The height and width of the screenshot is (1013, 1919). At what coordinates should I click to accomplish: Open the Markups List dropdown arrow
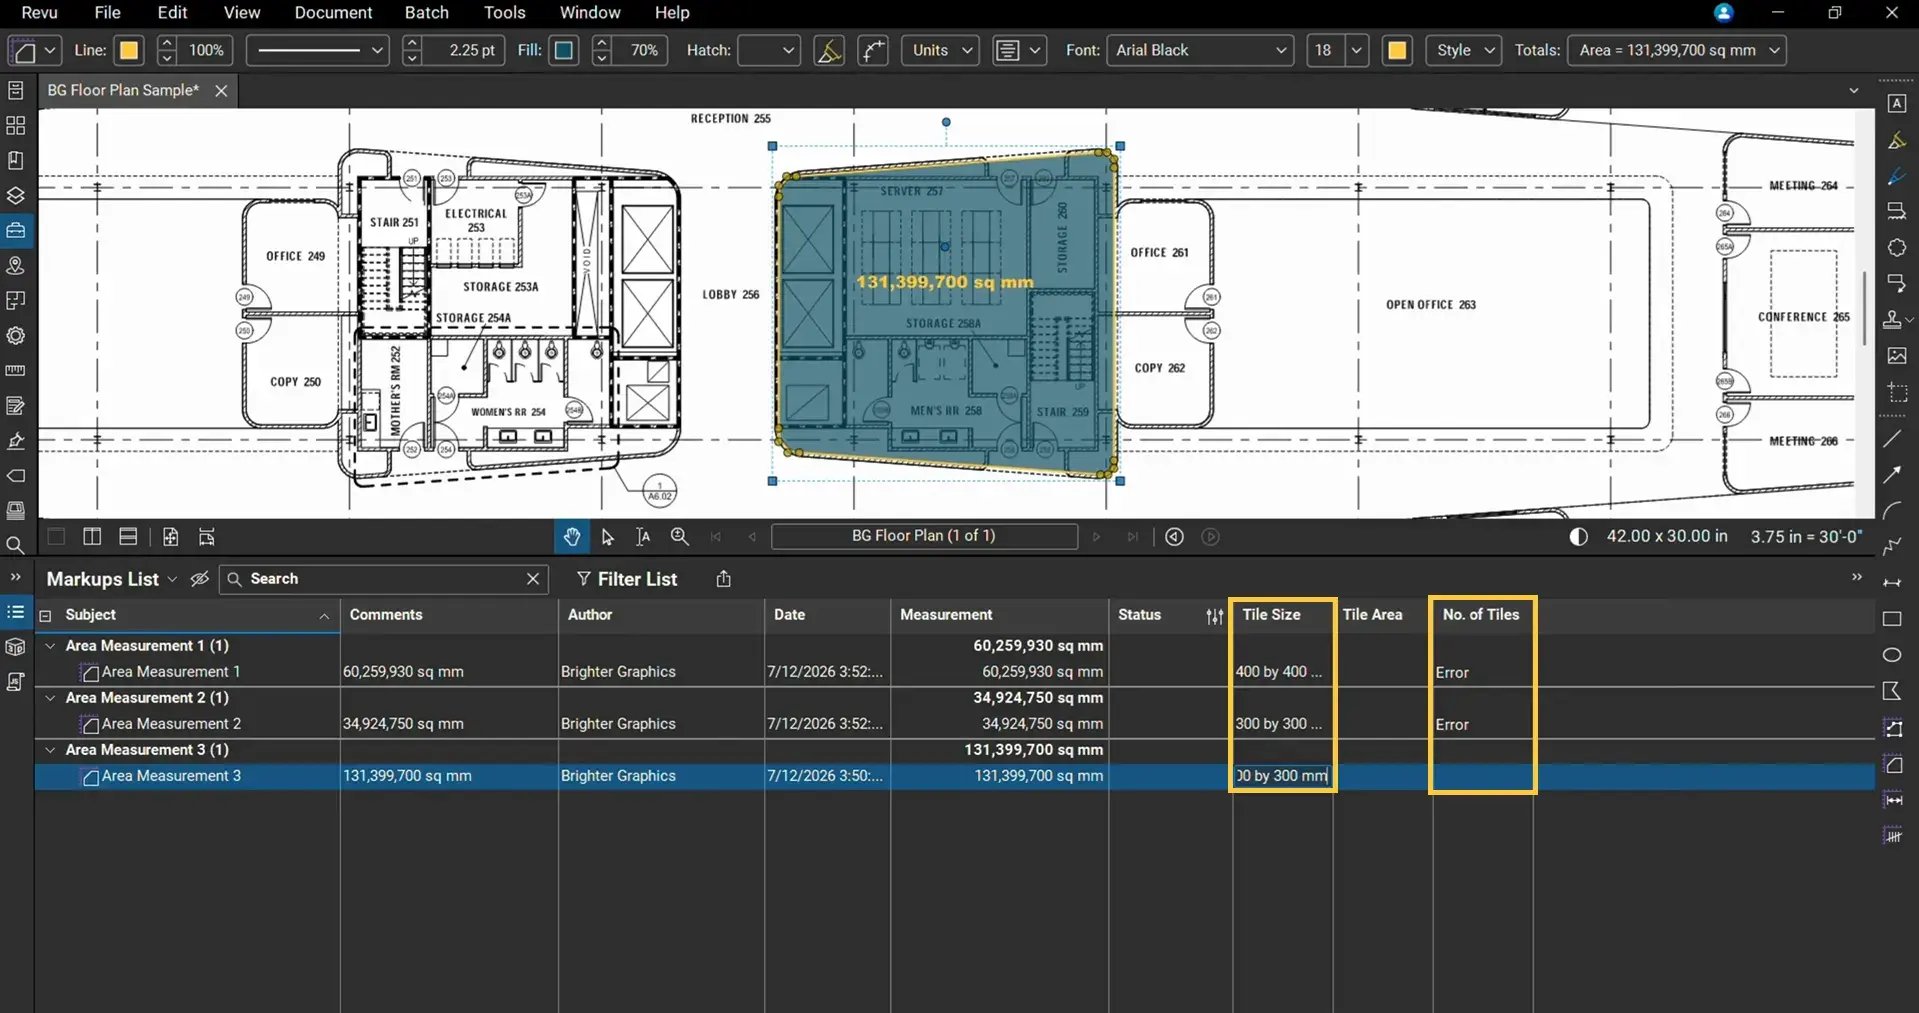click(x=172, y=579)
